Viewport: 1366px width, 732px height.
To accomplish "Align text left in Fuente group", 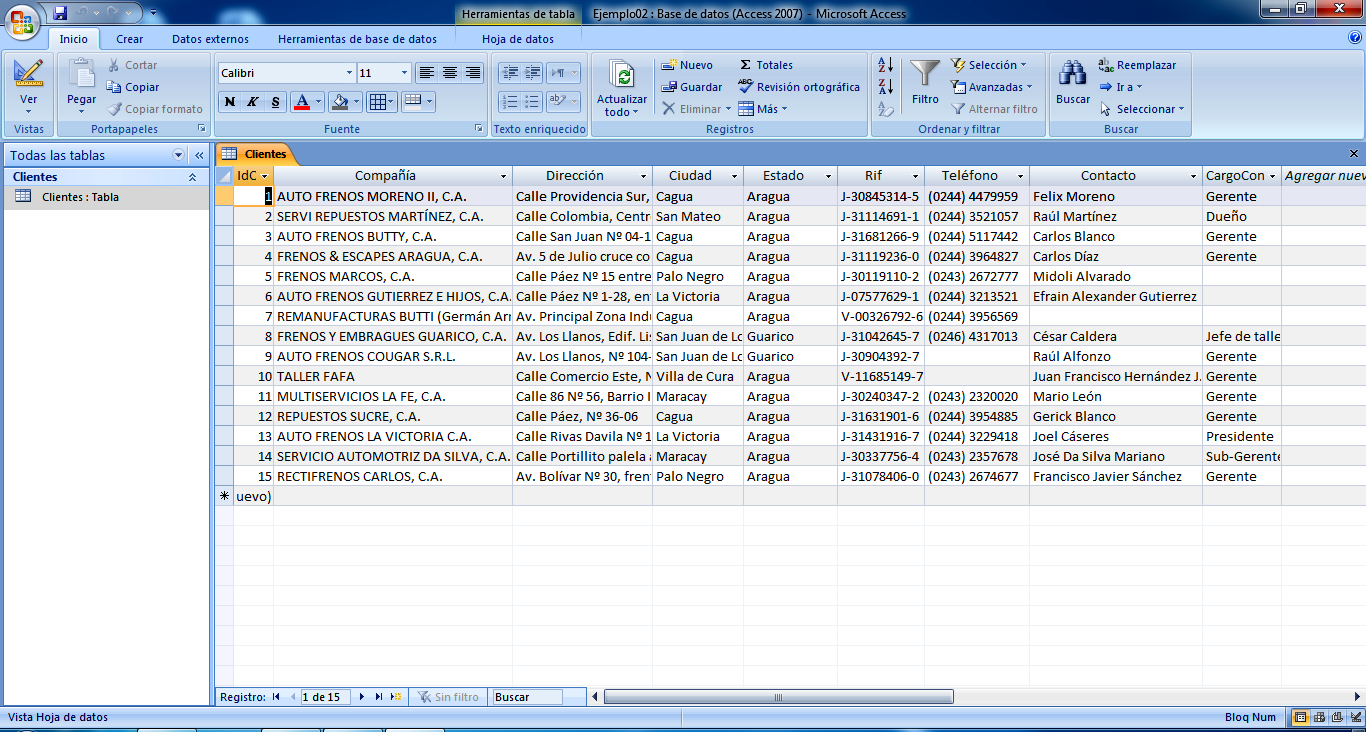I will (427, 73).
